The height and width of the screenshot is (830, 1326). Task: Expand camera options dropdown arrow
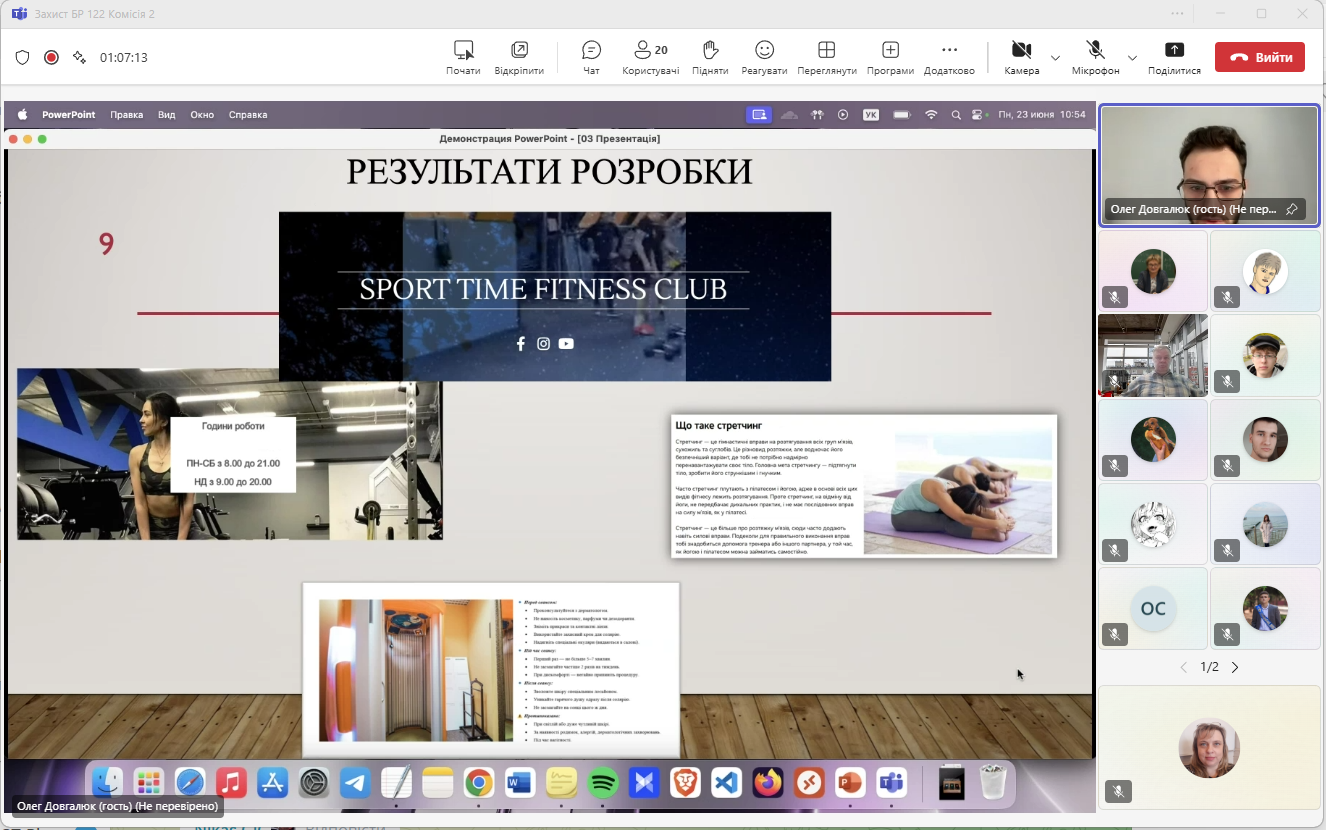(x=1055, y=58)
